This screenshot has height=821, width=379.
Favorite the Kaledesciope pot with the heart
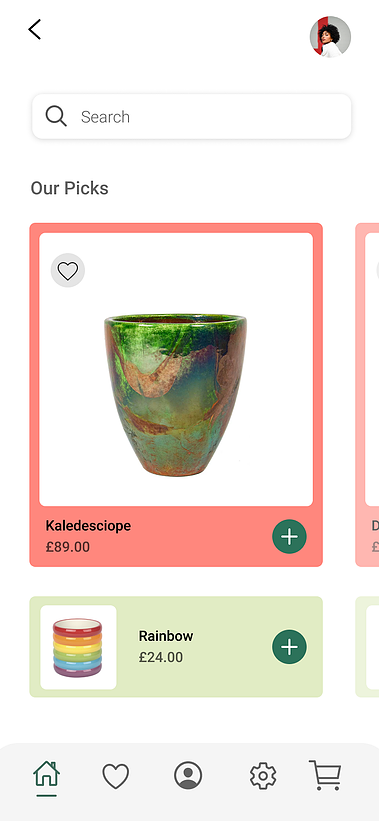(x=68, y=271)
